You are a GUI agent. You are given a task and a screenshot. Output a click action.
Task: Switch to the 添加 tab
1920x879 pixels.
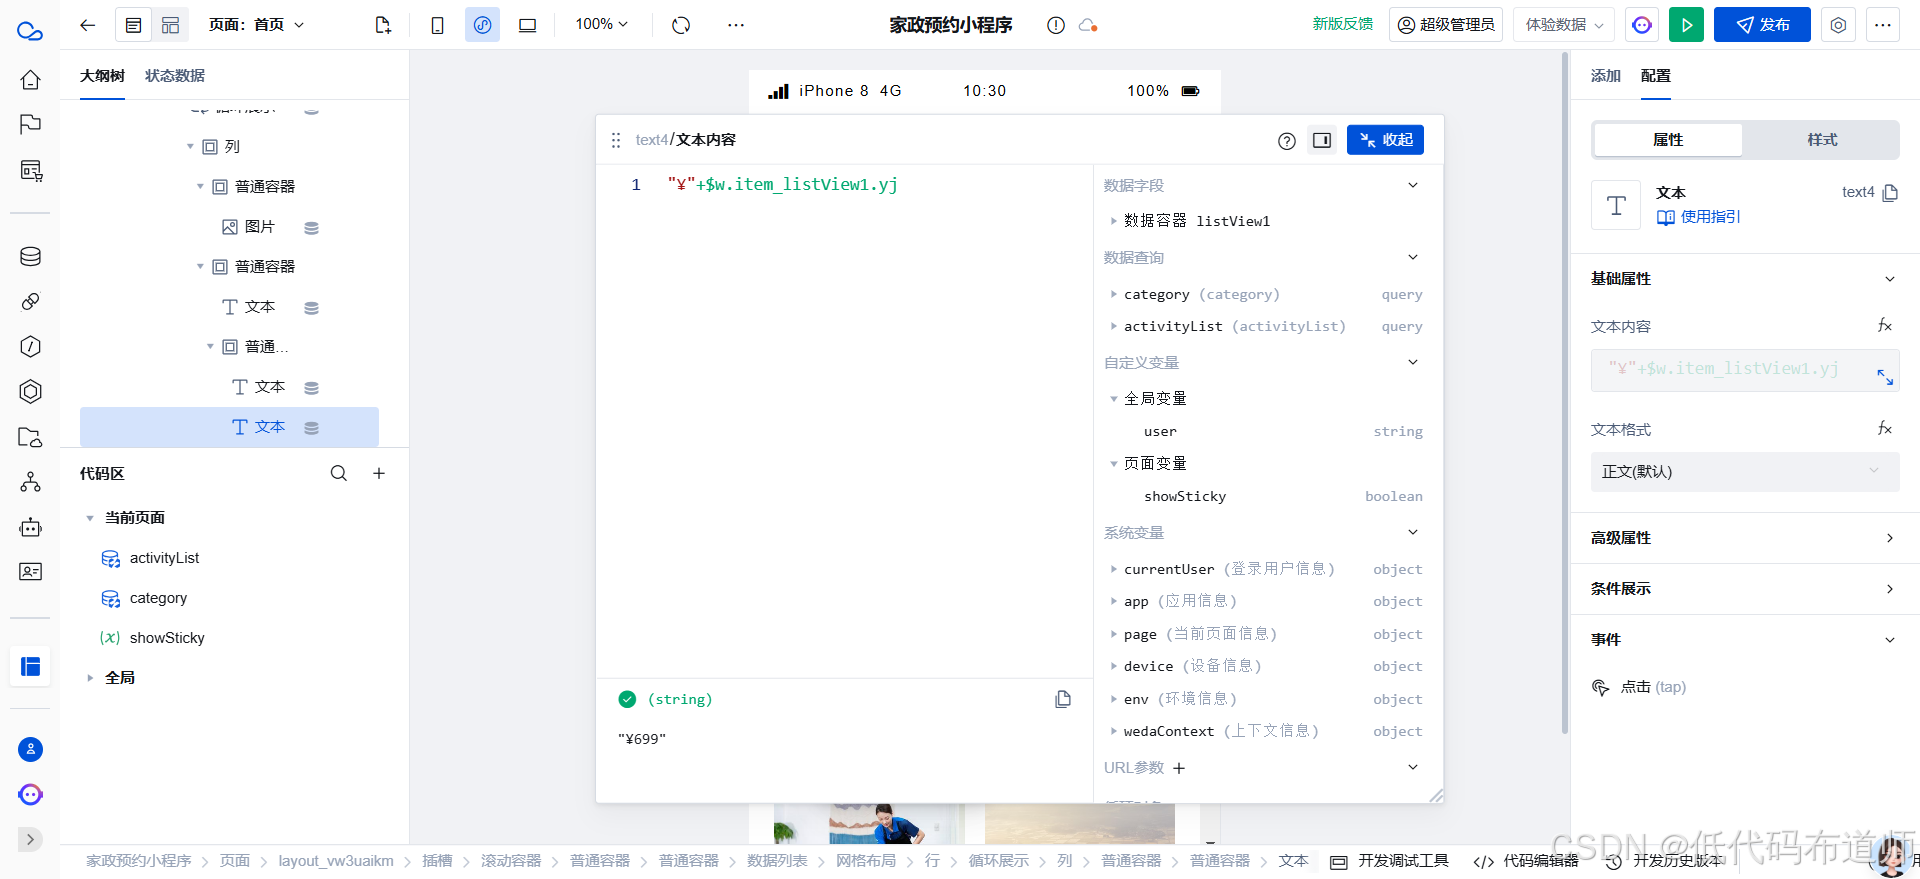tap(1605, 76)
